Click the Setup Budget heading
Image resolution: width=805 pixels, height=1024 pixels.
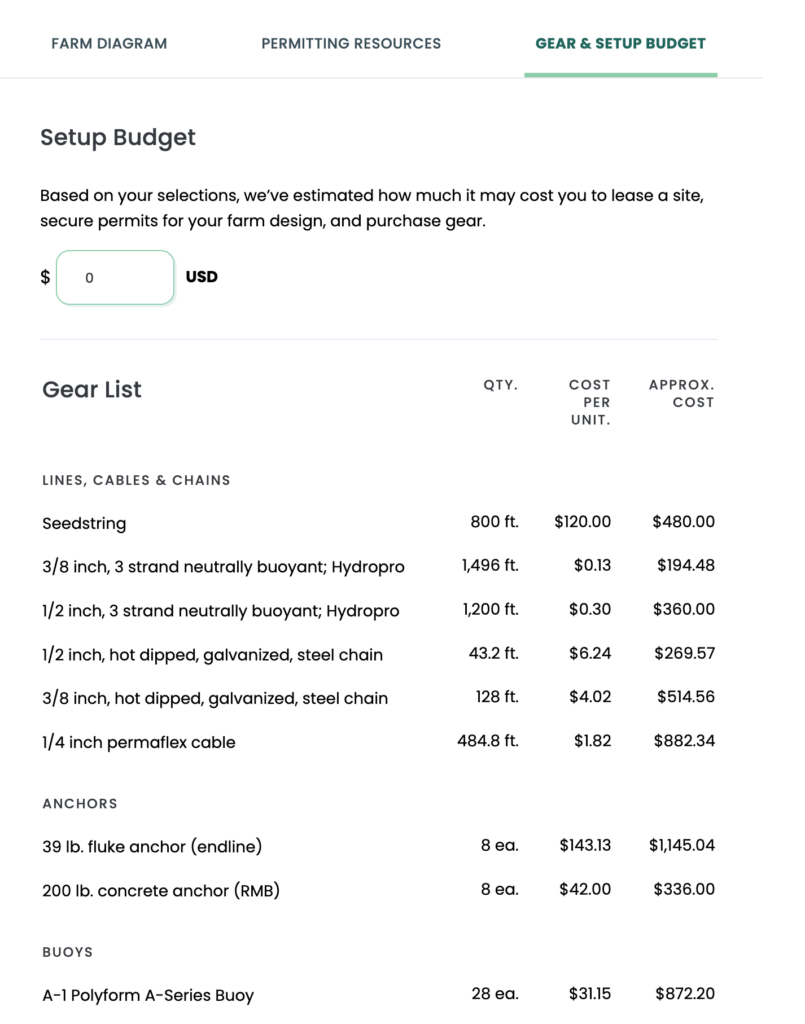[x=118, y=137]
